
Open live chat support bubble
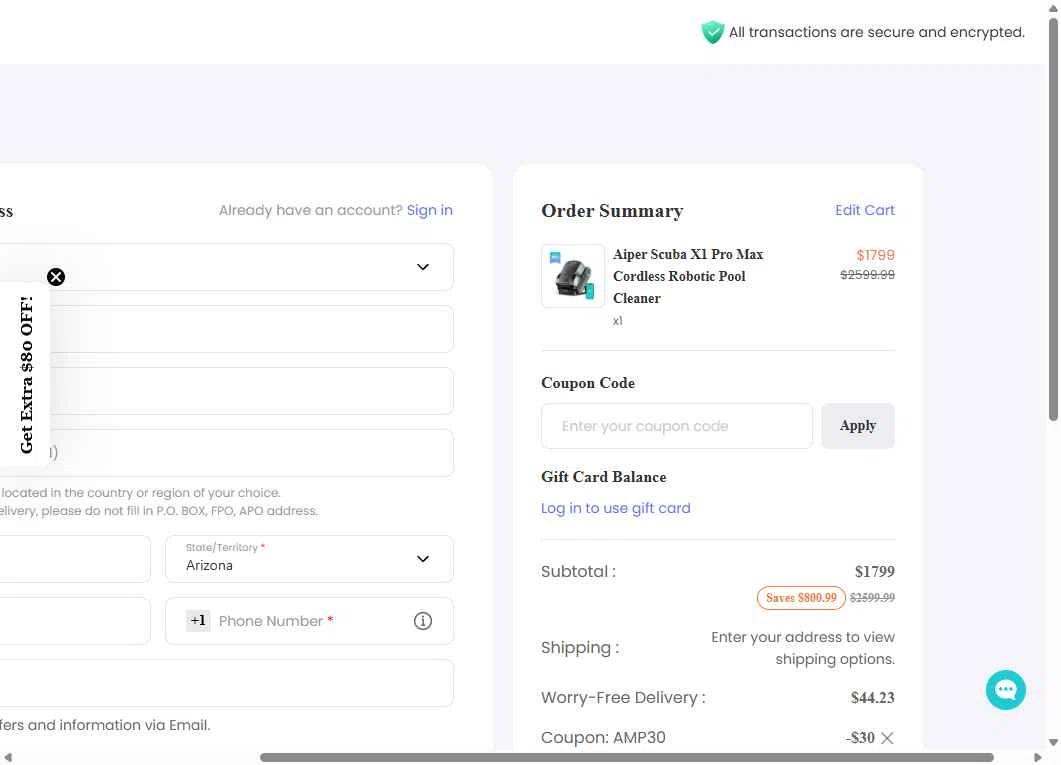point(1006,689)
